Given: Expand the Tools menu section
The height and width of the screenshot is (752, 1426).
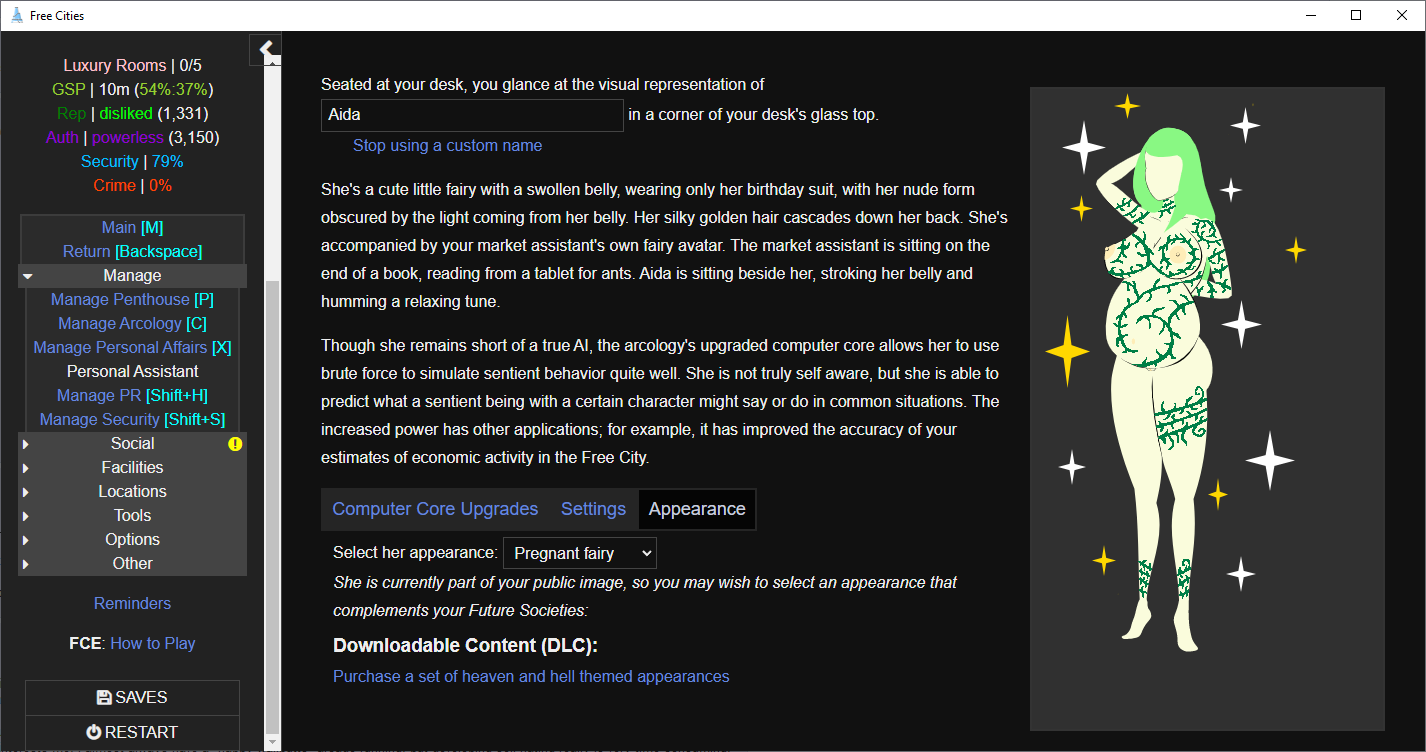Looking at the screenshot, I should coord(132,516).
